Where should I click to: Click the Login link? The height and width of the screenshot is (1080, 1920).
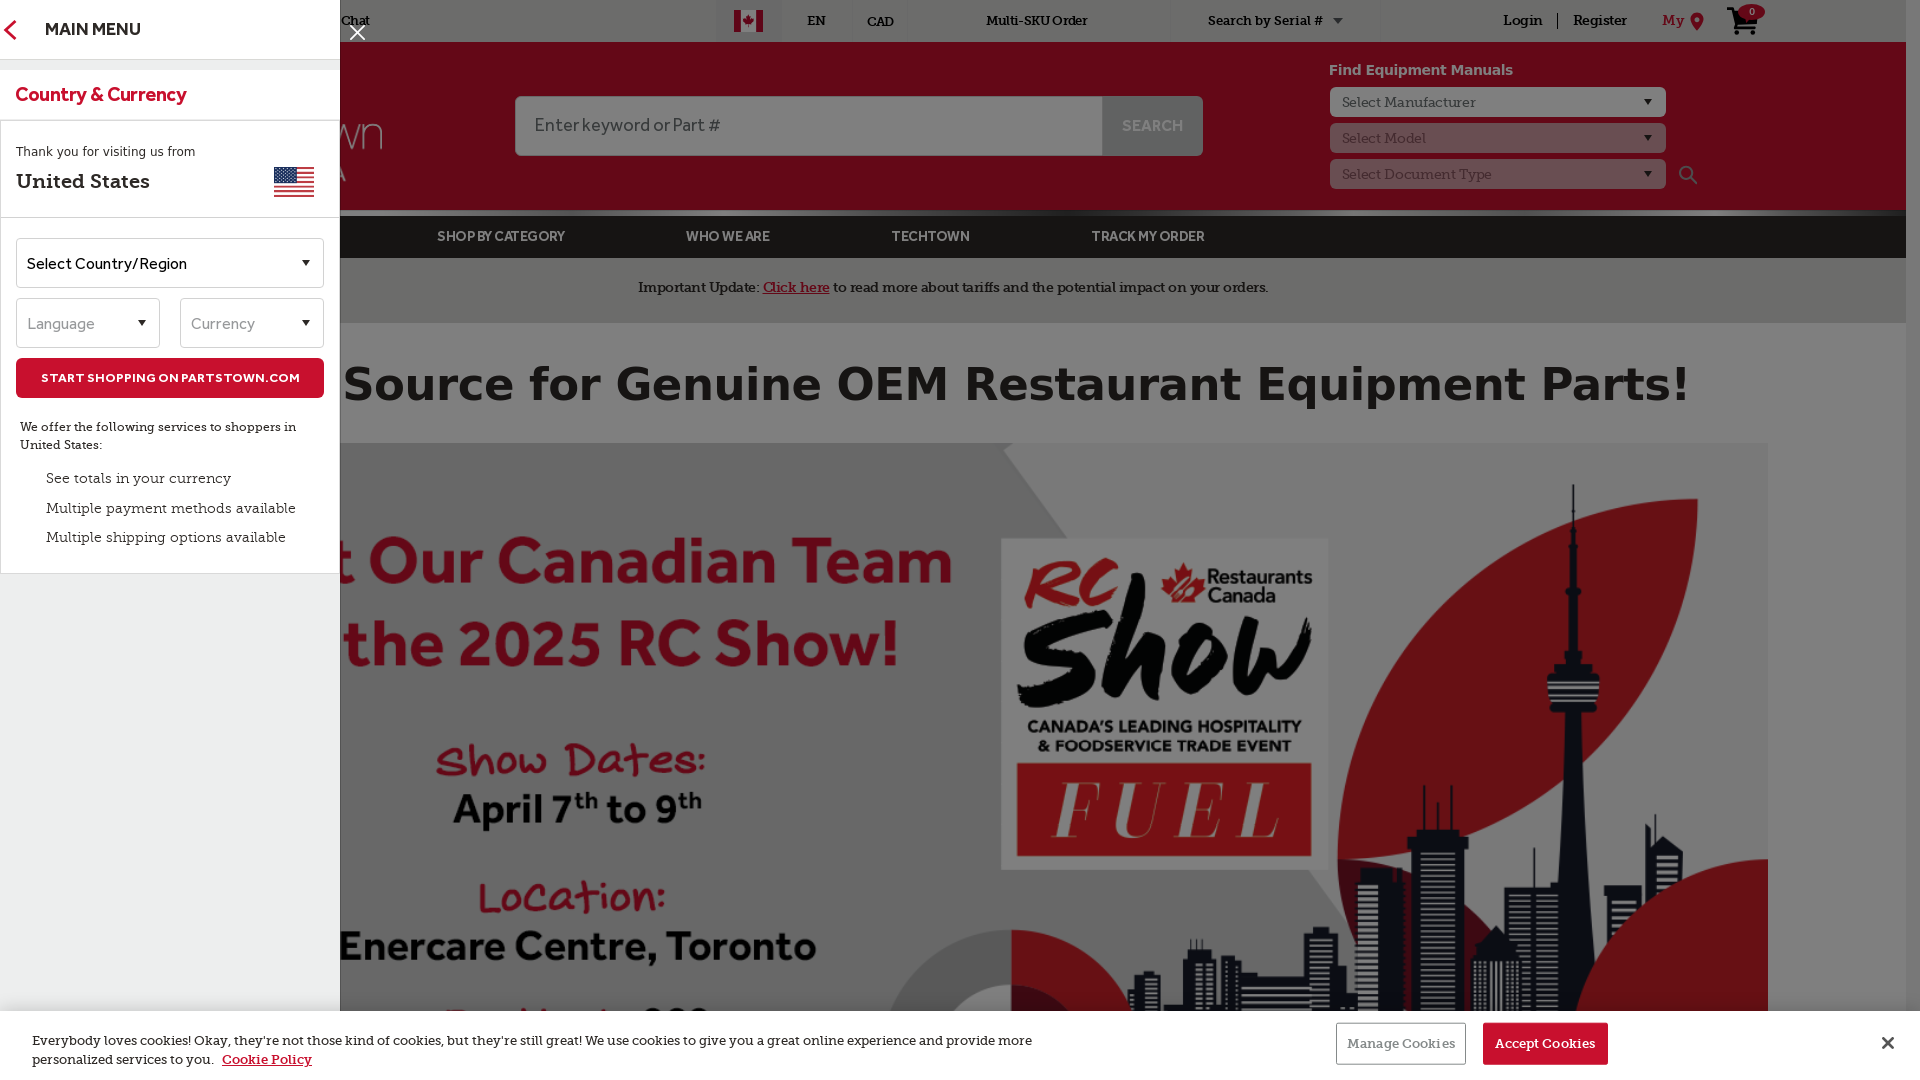pyautogui.click(x=1522, y=21)
